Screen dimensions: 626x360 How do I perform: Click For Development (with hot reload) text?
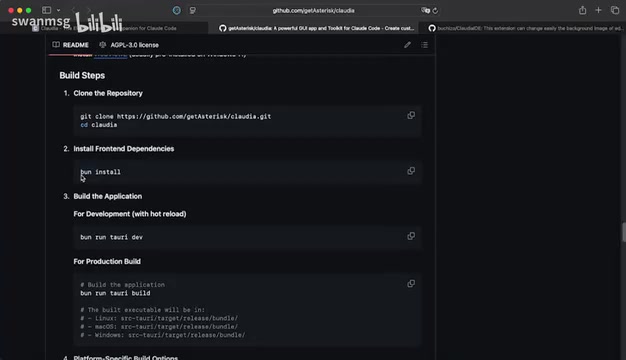tap(130, 214)
